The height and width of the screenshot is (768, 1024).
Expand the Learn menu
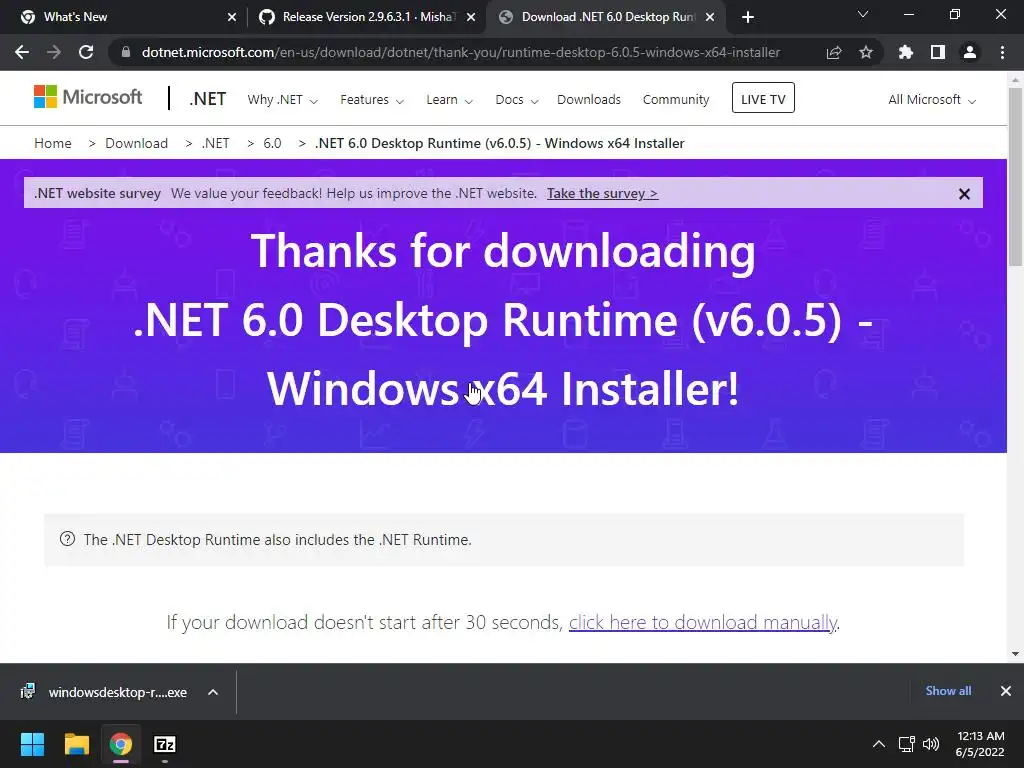click(x=449, y=100)
